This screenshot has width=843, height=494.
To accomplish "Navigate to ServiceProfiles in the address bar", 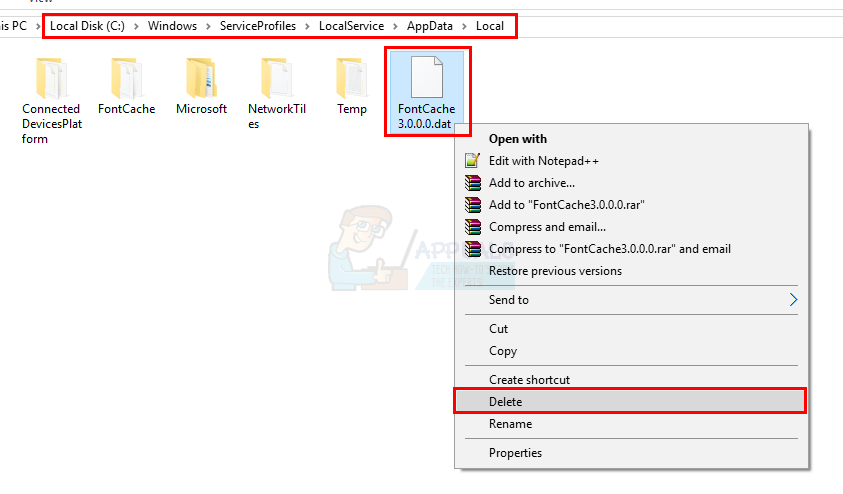I will click(x=258, y=26).
